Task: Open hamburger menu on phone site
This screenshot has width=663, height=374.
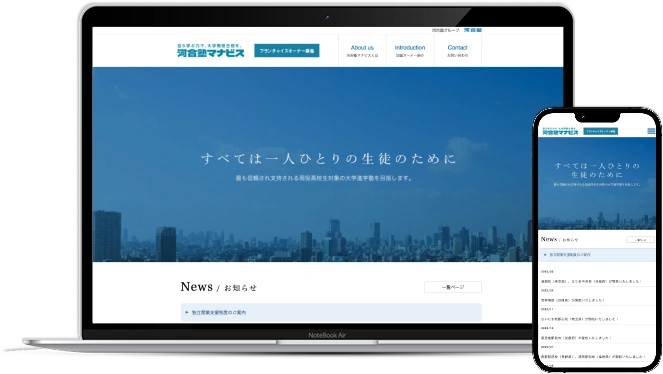Action: (x=651, y=131)
